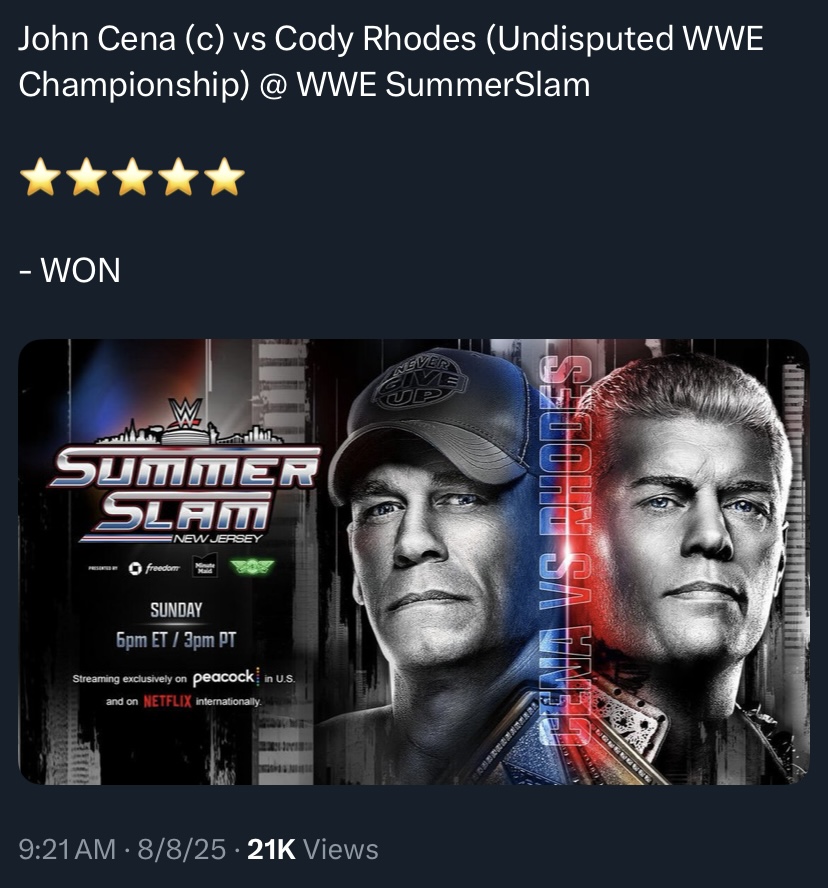This screenshot has height=888, width=828.
Task: Open the 21K Views count
Action: pyautogui.click(x=313, y=849)
